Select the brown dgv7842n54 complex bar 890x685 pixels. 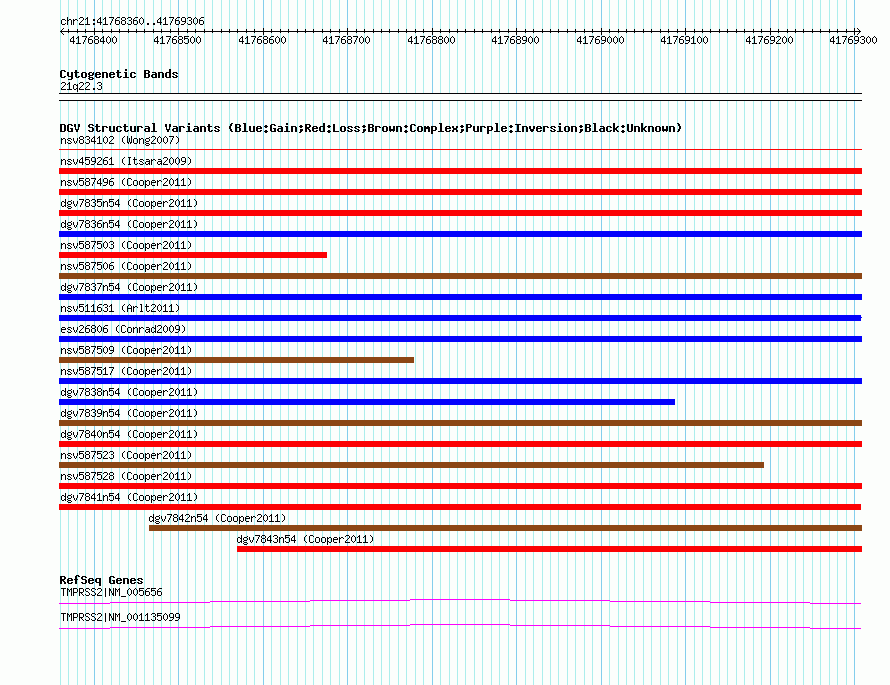505,528
